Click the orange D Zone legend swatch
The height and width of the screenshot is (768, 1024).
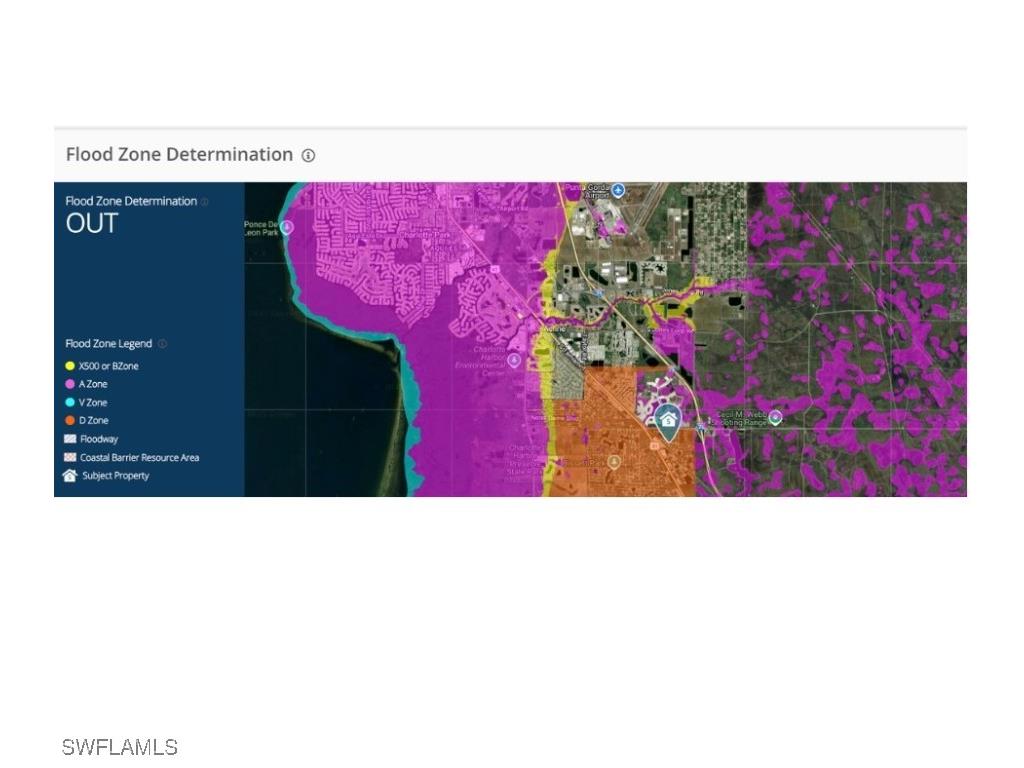(x=70, y=421)
